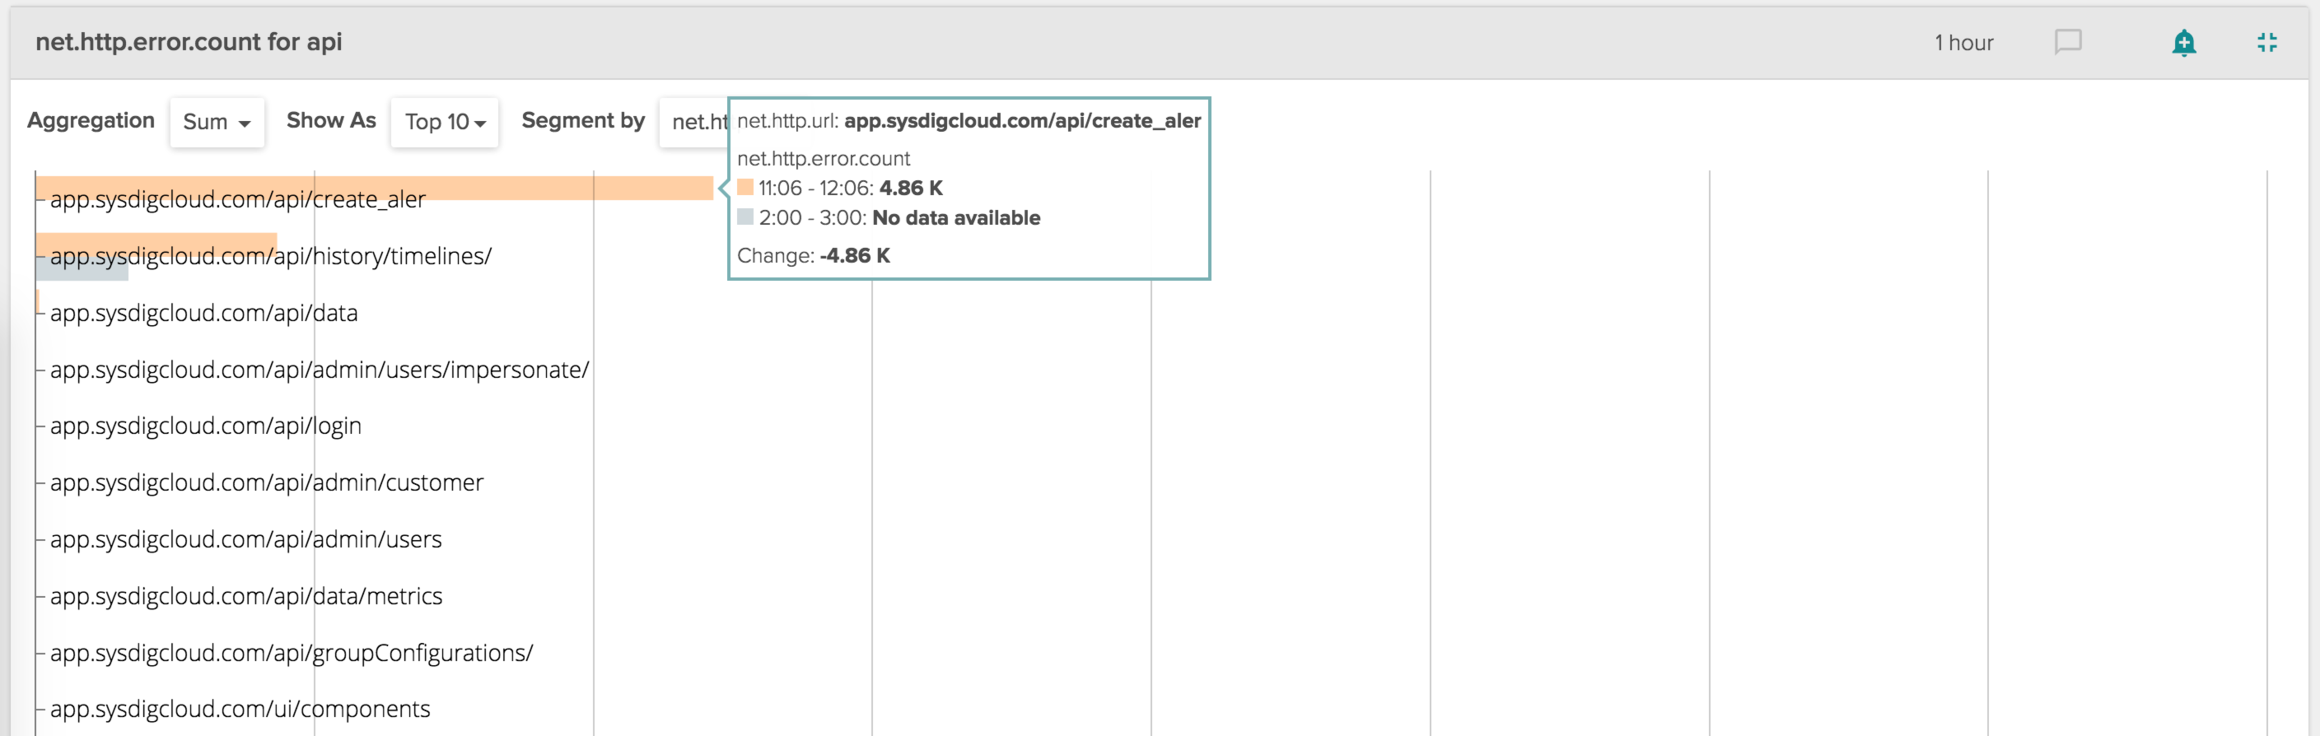Open the Sum aggregation dropdown
Viewport: 2320px width, 736px height.
click(217, 122)
